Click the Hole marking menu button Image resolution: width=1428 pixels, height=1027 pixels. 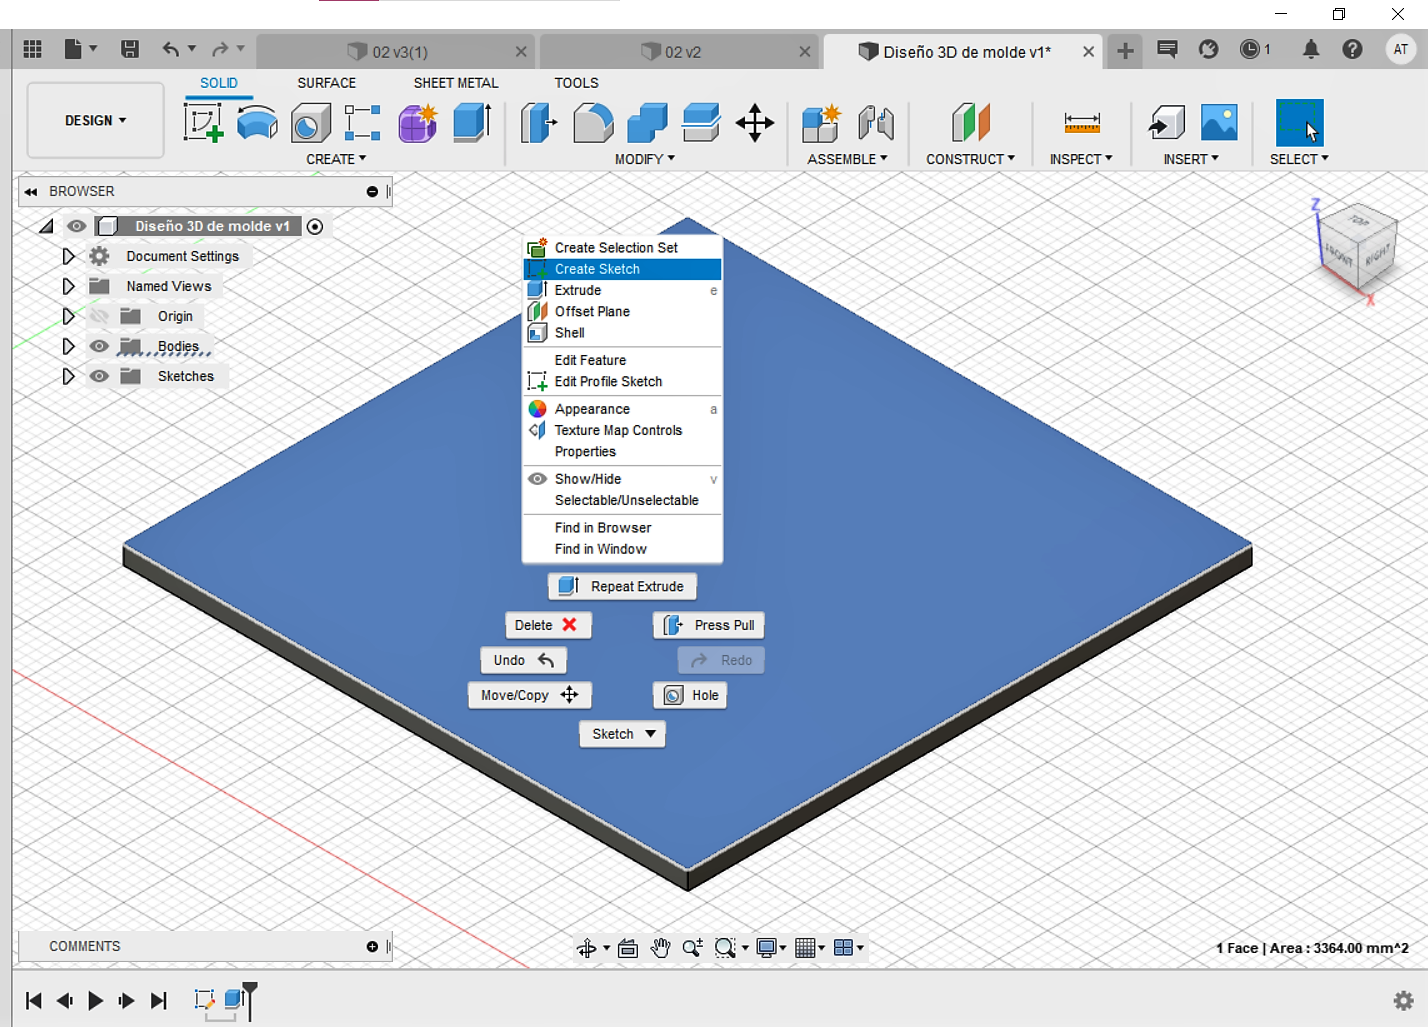690,695
